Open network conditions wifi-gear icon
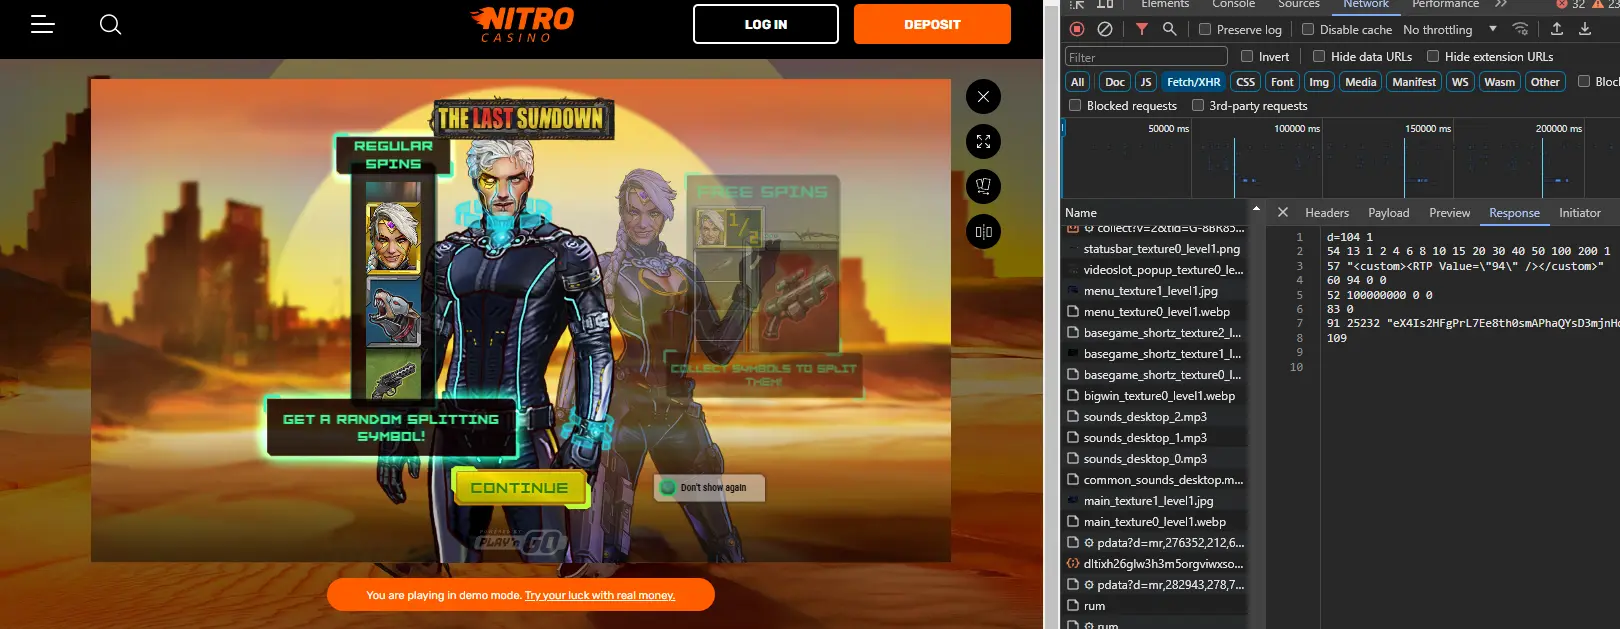1620x629 pixels. click(1520, 29)
